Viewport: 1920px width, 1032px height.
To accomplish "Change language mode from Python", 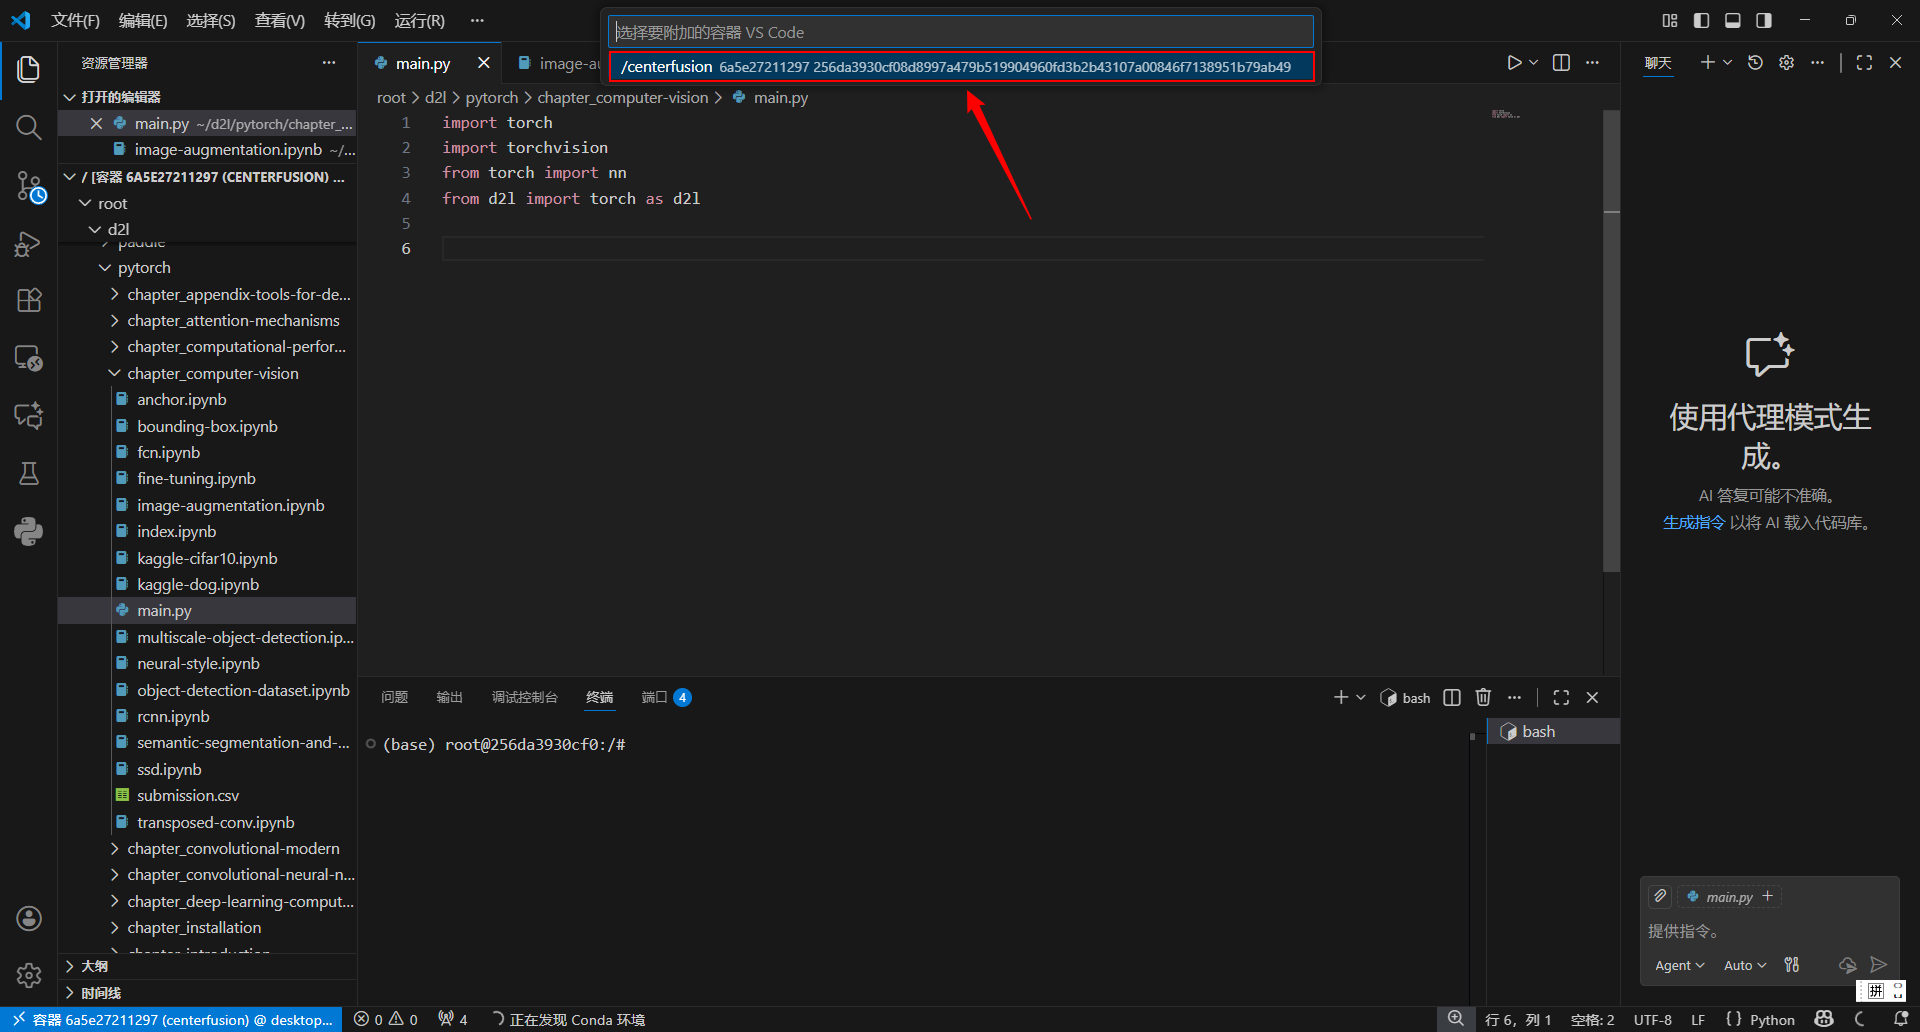I will pos(1772,1020).
